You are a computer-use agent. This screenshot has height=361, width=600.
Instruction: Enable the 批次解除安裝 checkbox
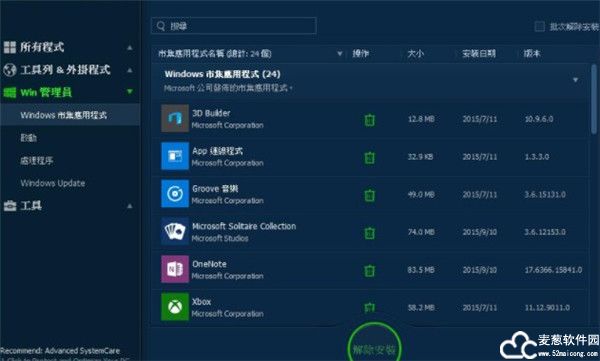540,26
